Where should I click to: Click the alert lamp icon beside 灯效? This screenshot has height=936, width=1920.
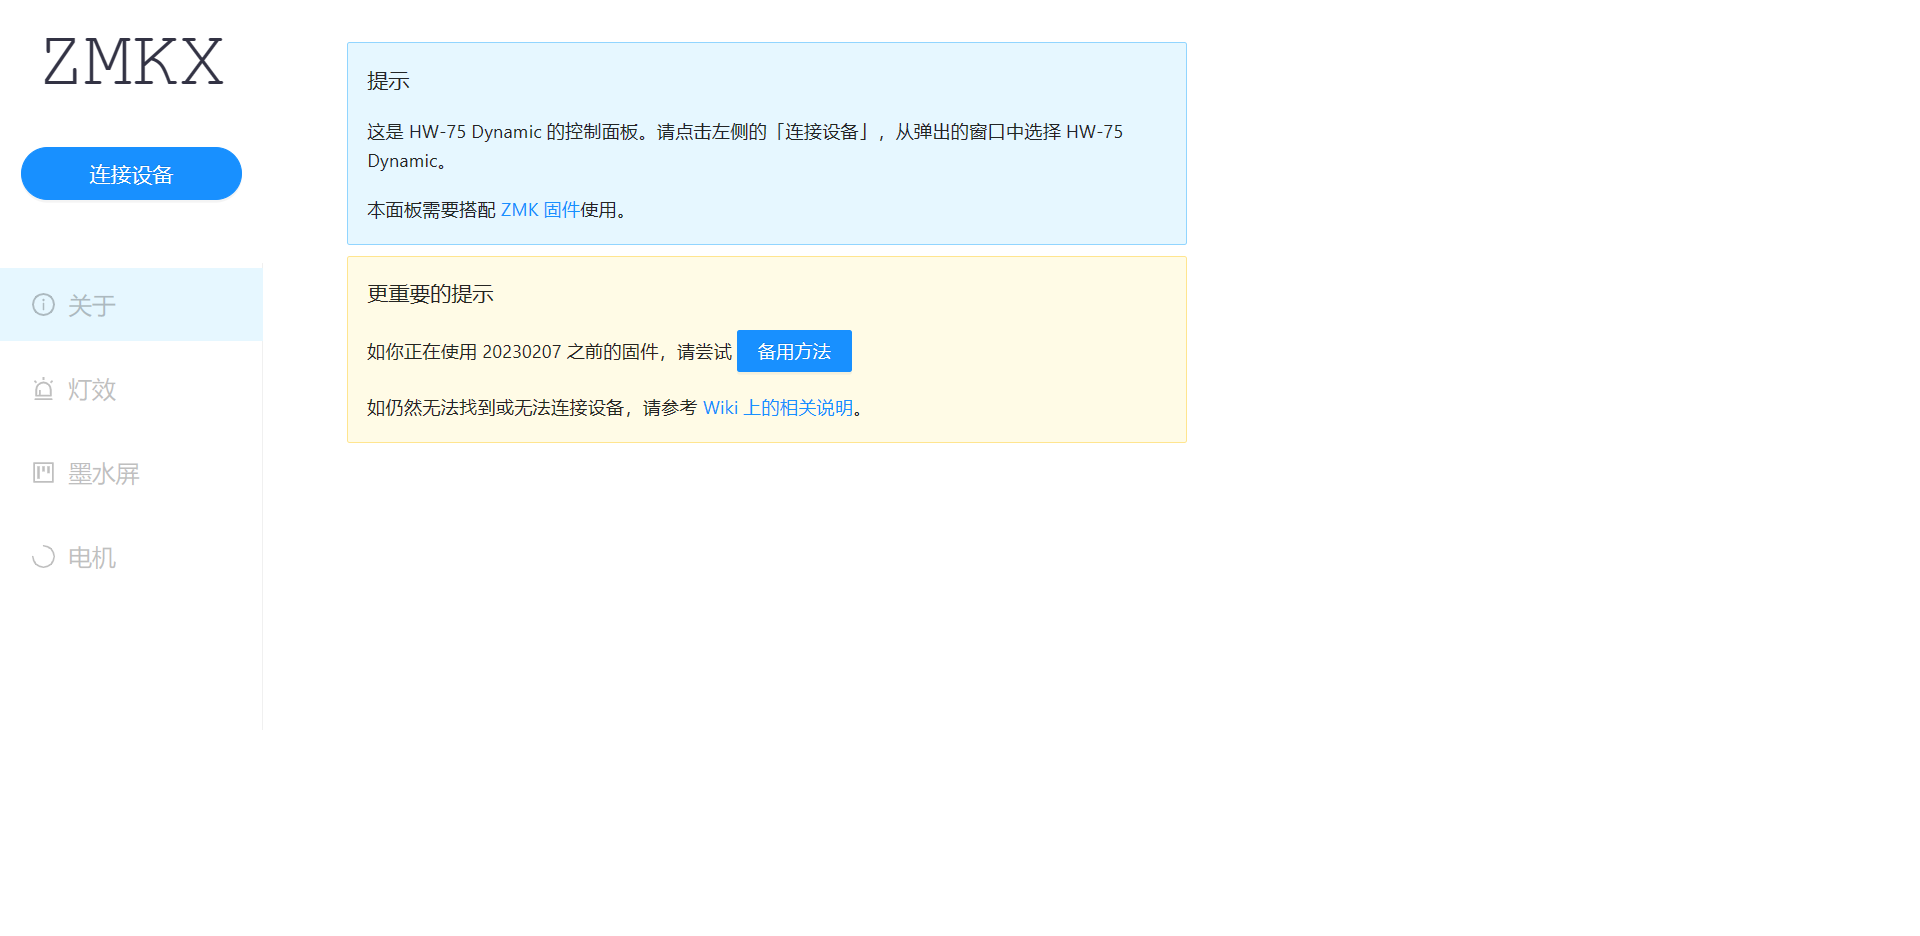coord(43,389)
